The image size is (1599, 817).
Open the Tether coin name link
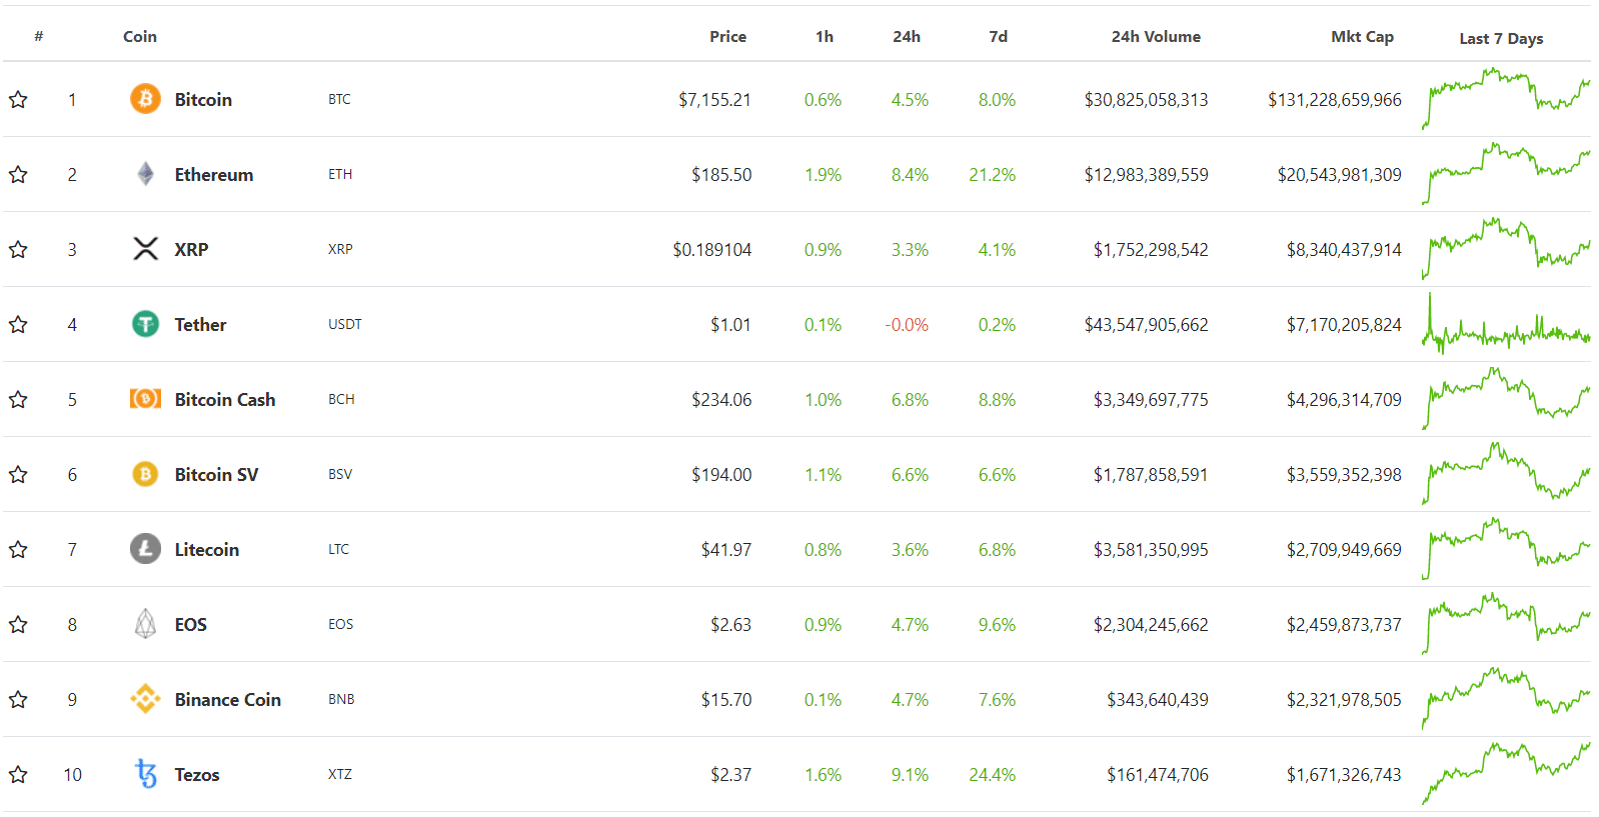(200, 324)
